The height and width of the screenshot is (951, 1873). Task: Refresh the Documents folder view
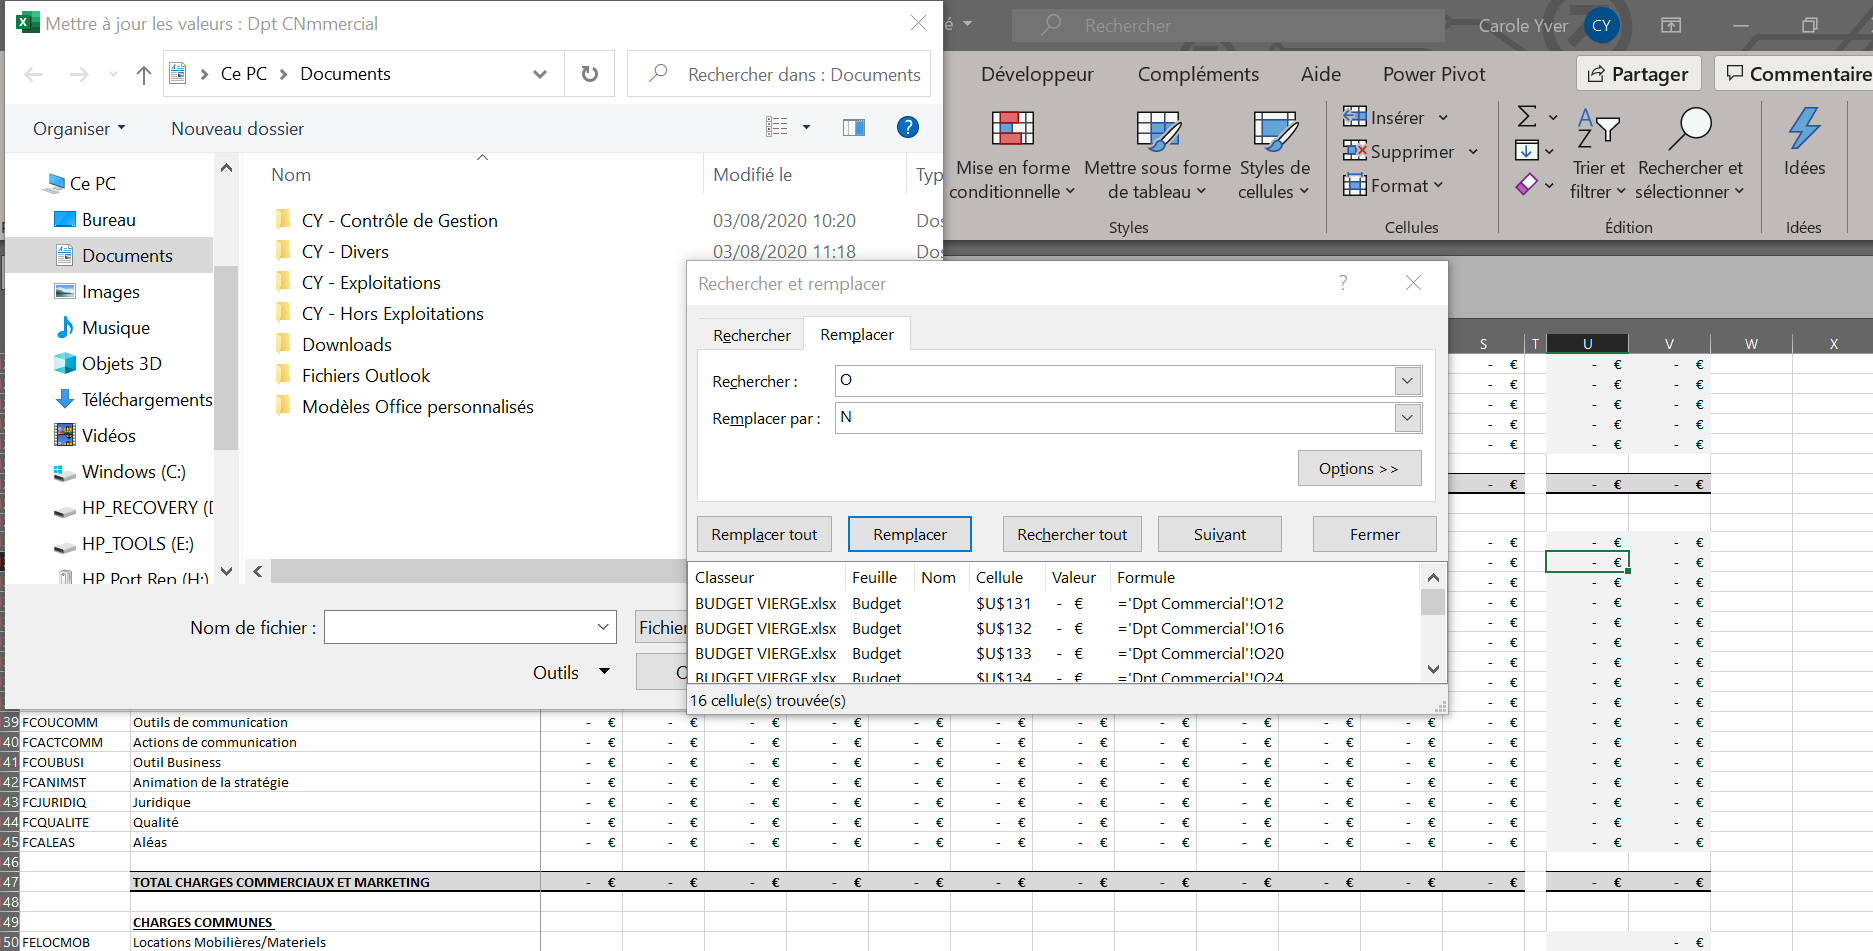tap(590, 74)
